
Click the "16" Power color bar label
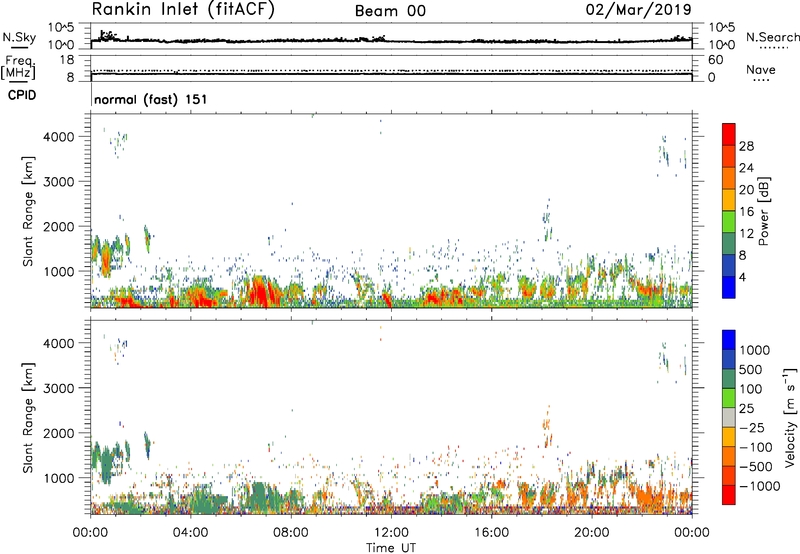point(746,212)
